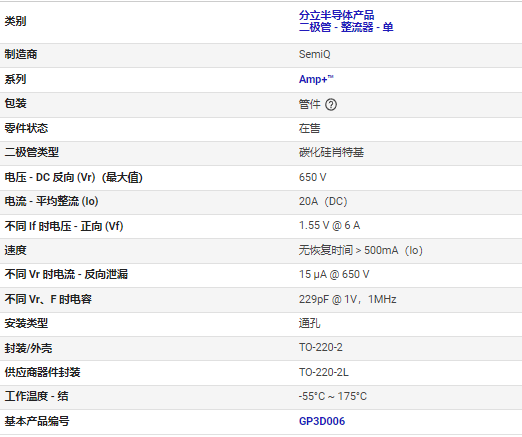
Task: Select the 碳化硅肖特基 diode type value
Action: tap(331, 152)
